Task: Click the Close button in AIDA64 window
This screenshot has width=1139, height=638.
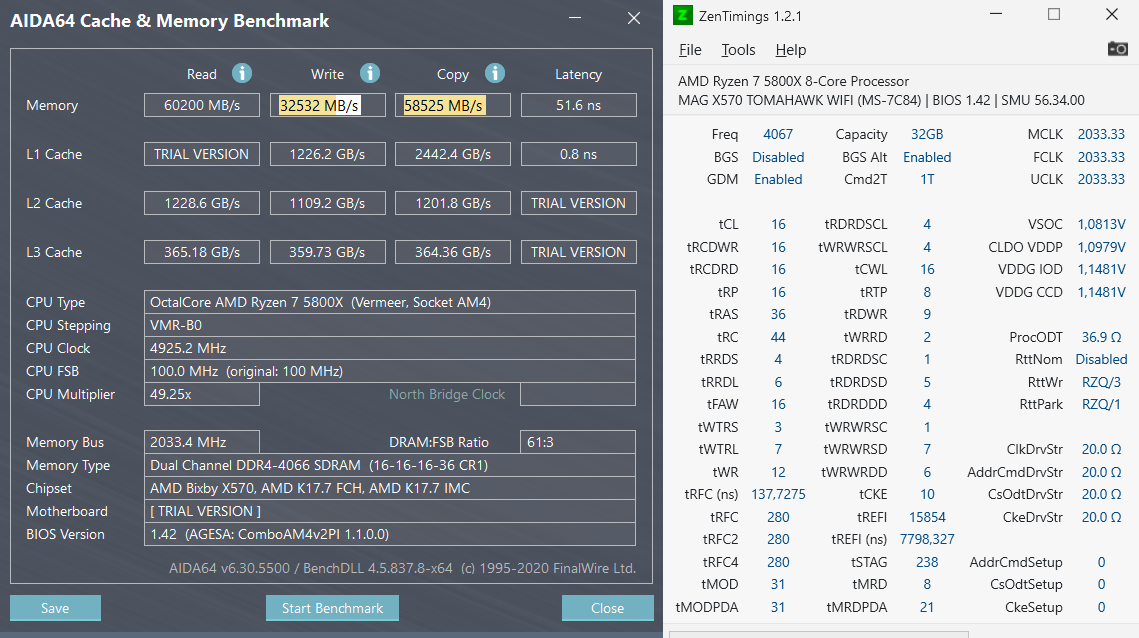Action: click(607, 608)
